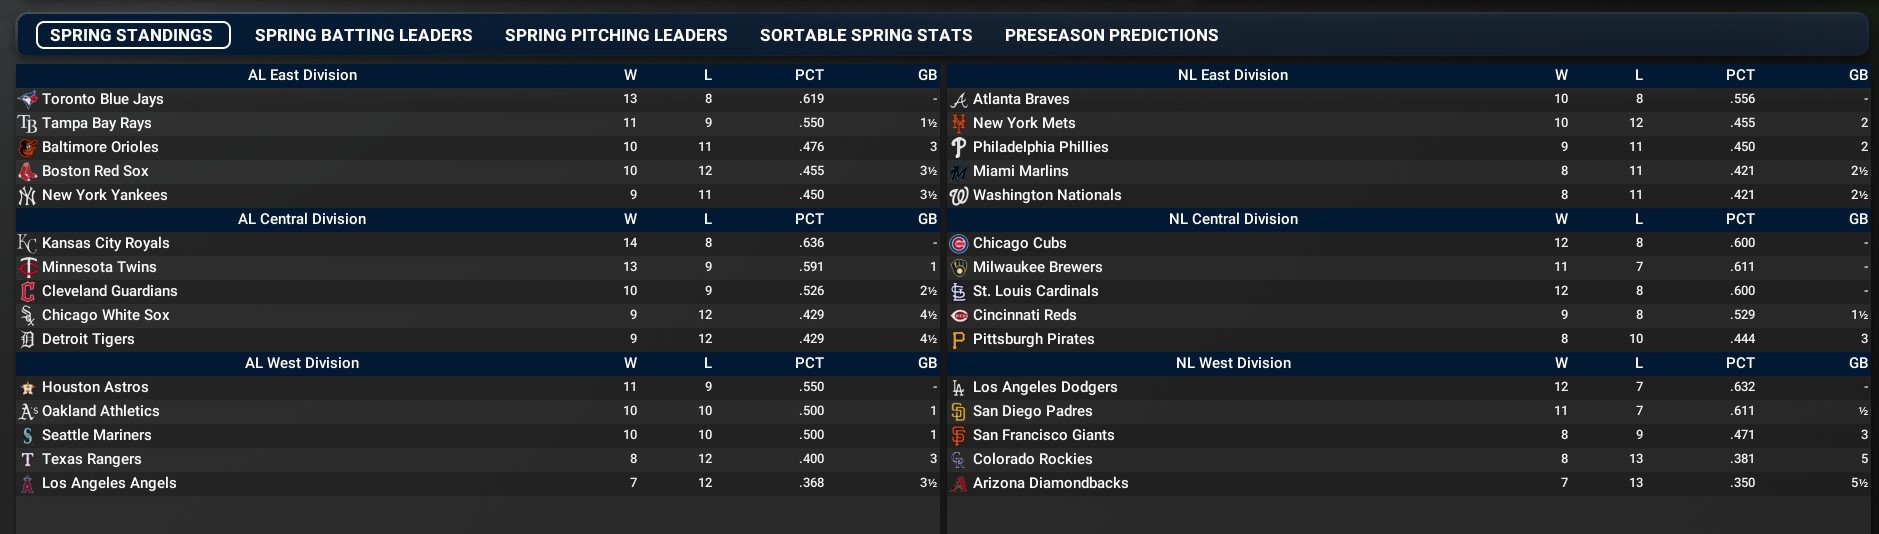Click the Baltimore Orioles logo icon

click(28, 147)
